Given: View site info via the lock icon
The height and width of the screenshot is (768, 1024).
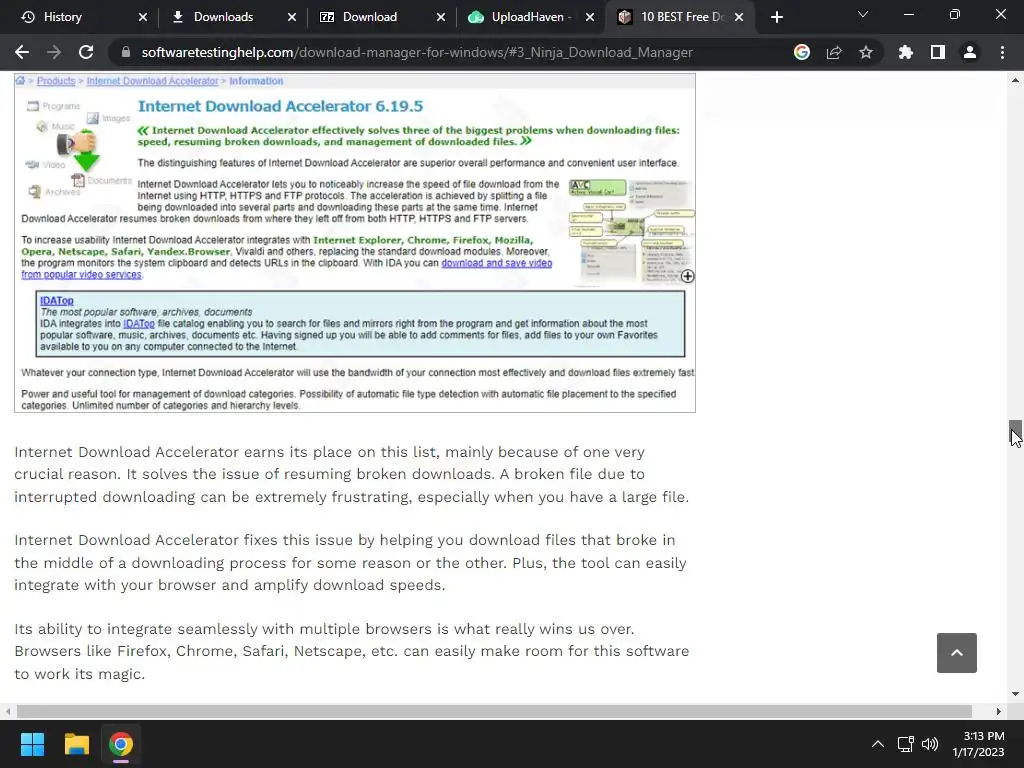Looking at the screenshot, I should coord(125,52).
